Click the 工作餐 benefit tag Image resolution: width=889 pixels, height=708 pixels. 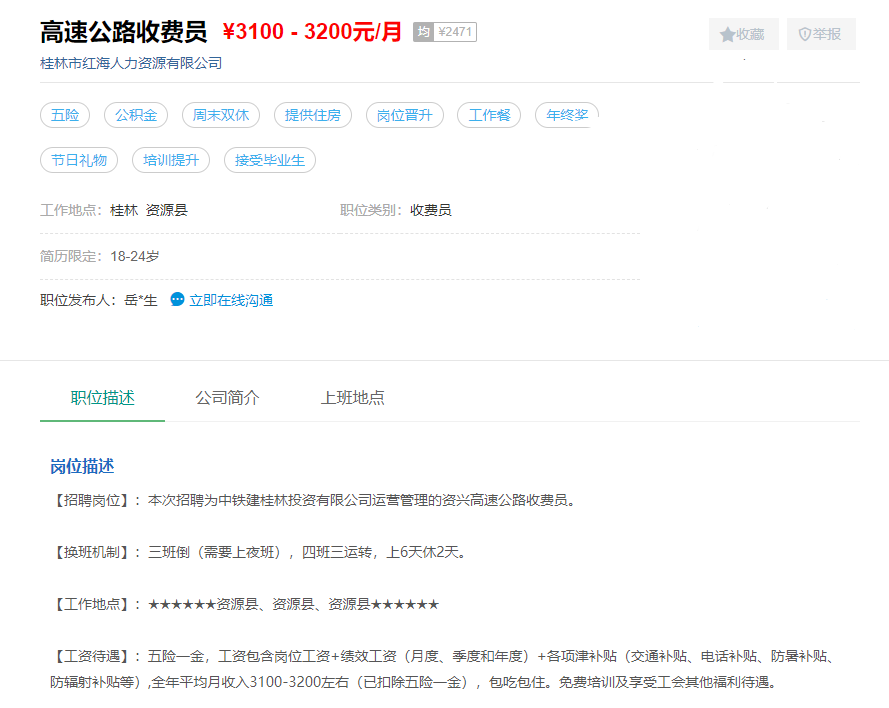tap(489, 115)
